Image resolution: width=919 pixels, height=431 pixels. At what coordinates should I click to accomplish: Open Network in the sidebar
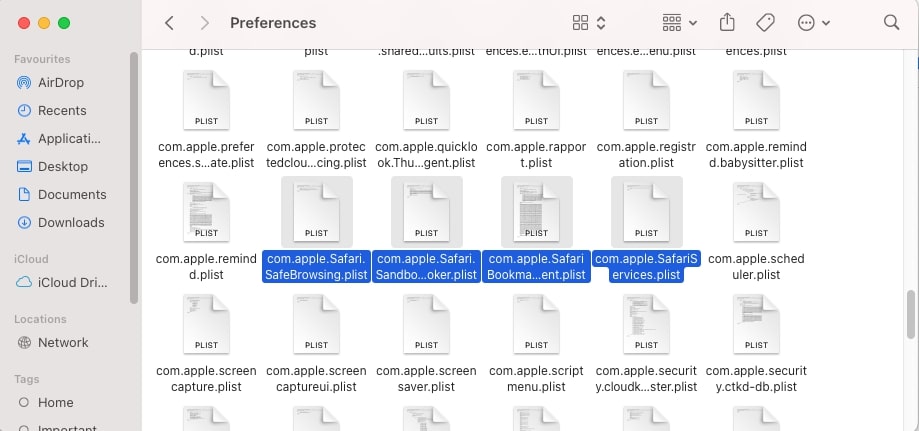[x=63, y=342]
